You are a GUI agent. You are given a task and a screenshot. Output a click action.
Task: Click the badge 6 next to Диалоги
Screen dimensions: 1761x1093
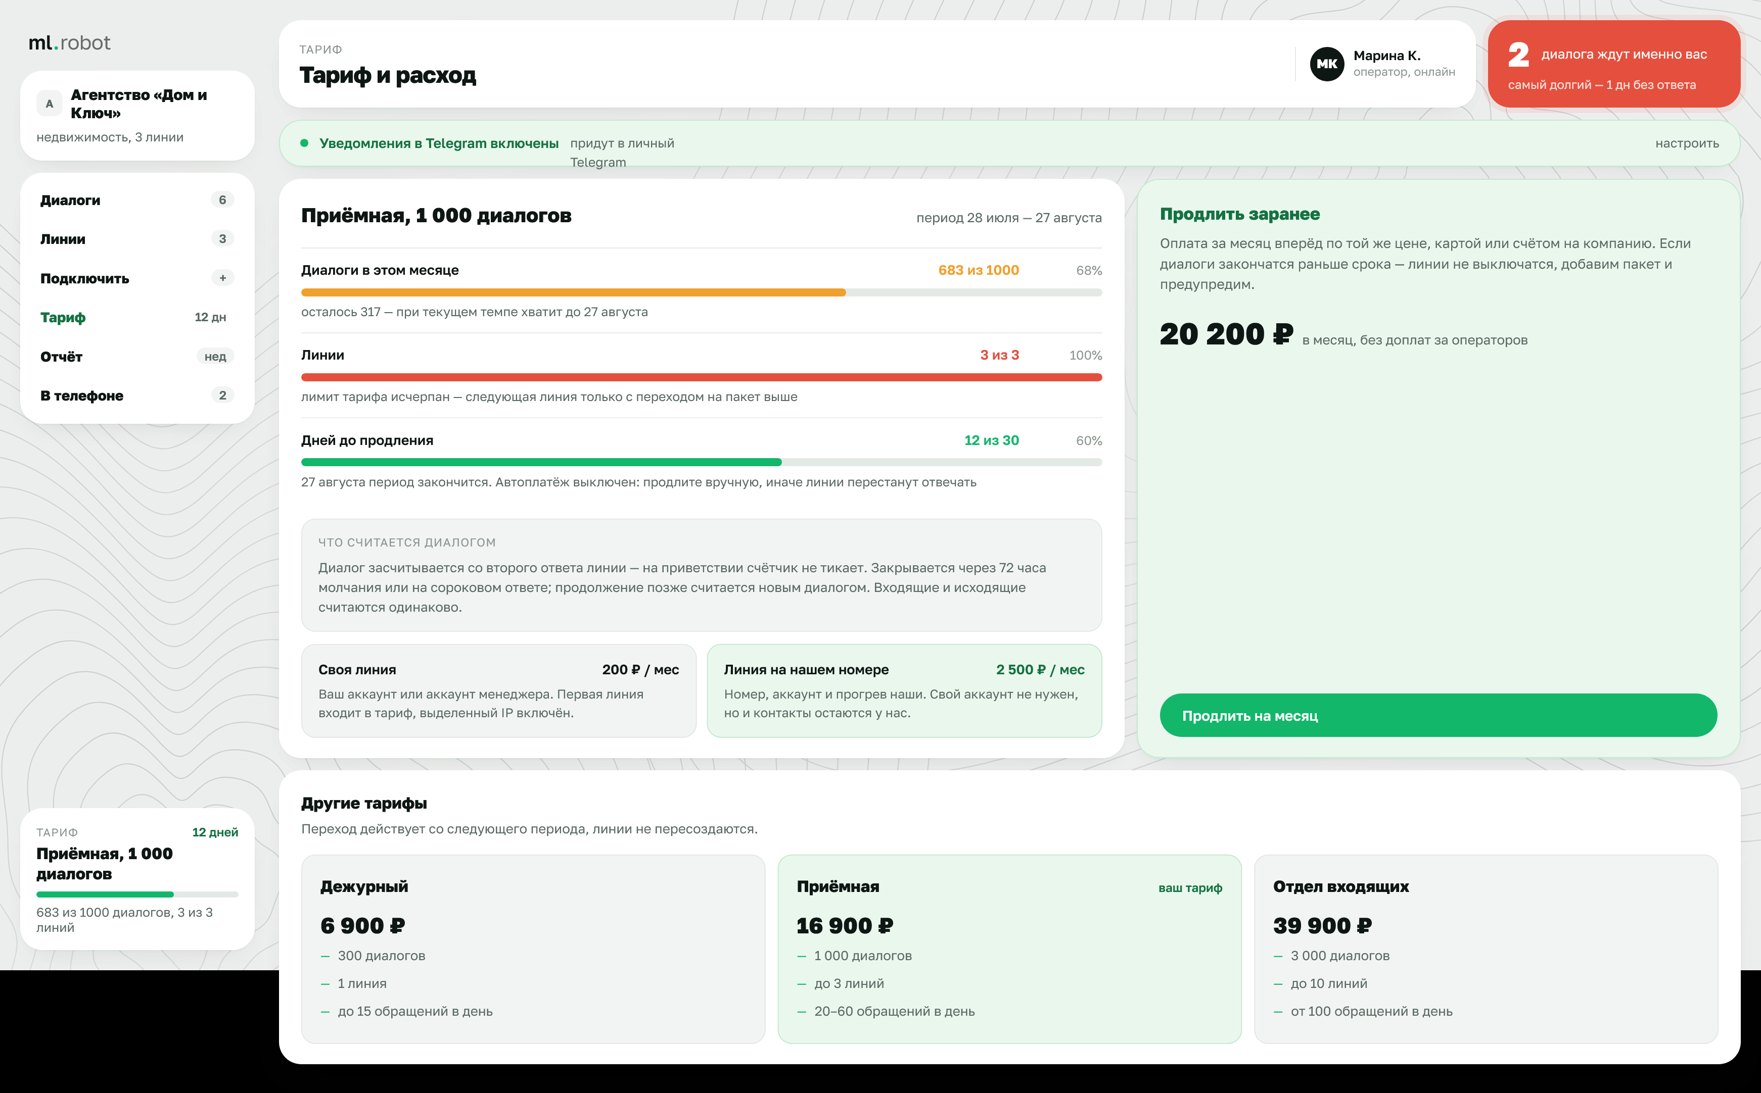222,200
